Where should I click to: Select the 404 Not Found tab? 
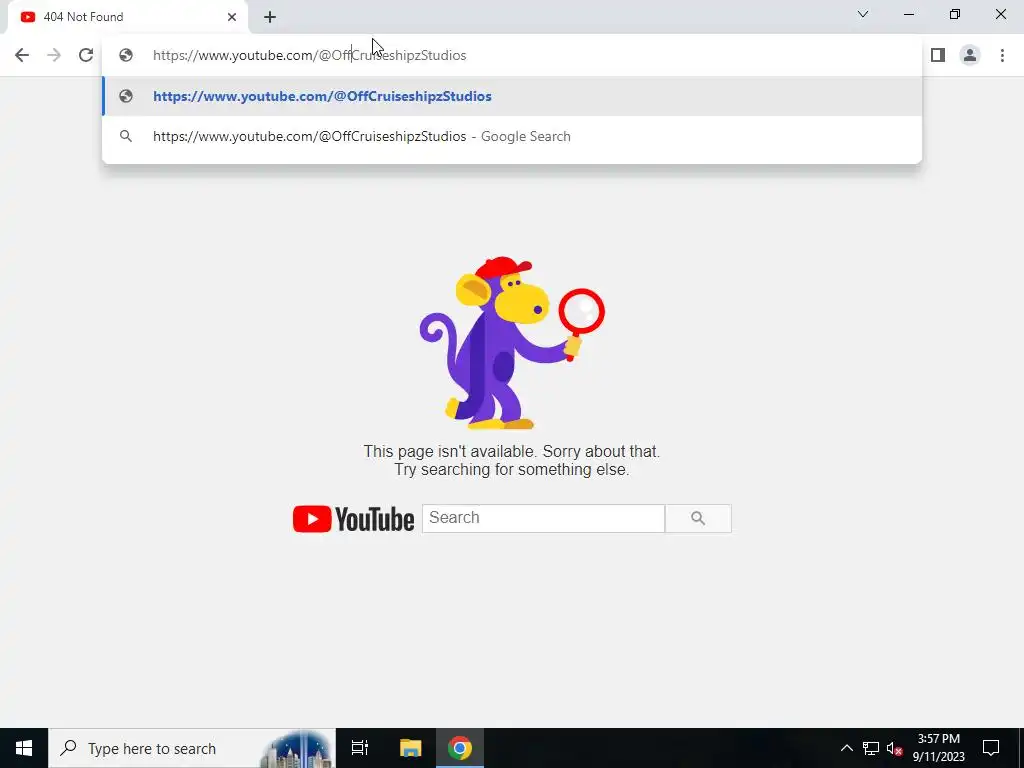tap(128, 17)
